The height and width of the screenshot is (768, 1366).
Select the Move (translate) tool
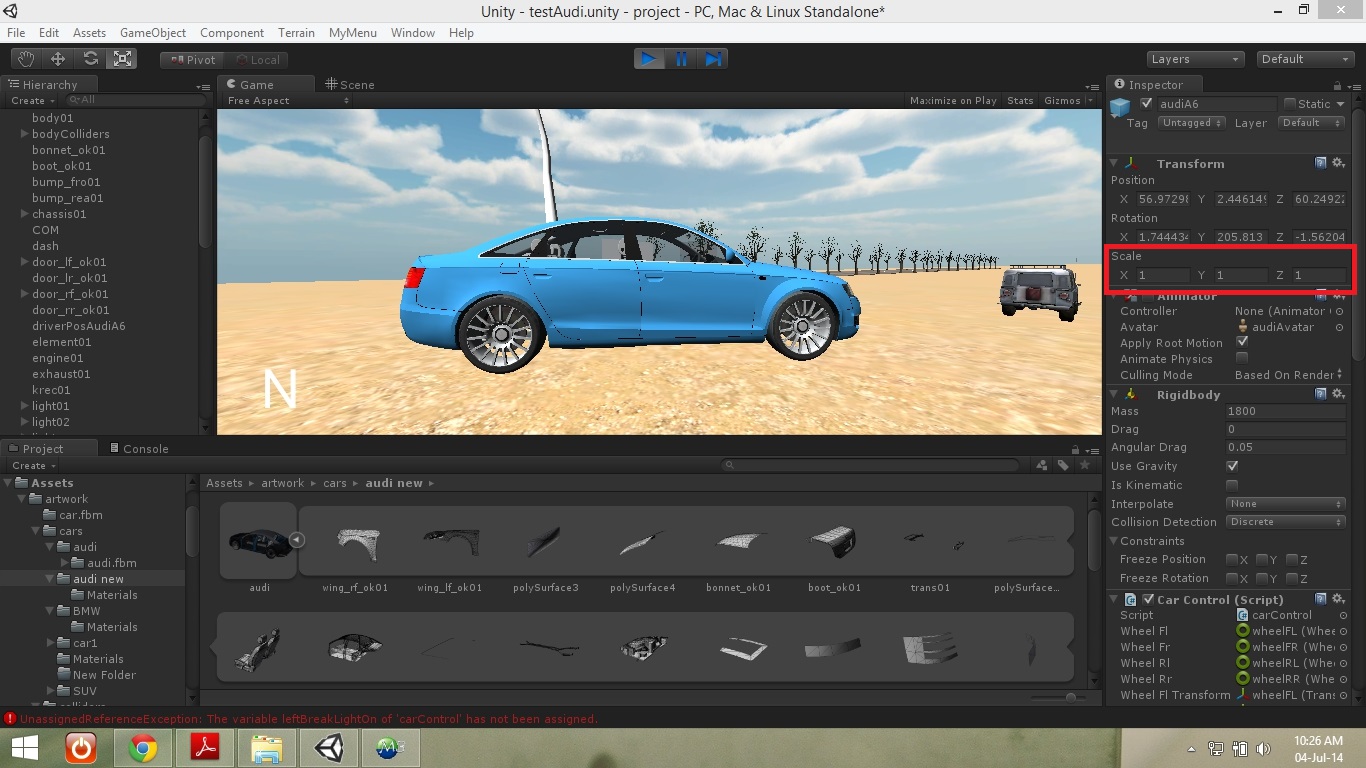click(x=58, y=59)
